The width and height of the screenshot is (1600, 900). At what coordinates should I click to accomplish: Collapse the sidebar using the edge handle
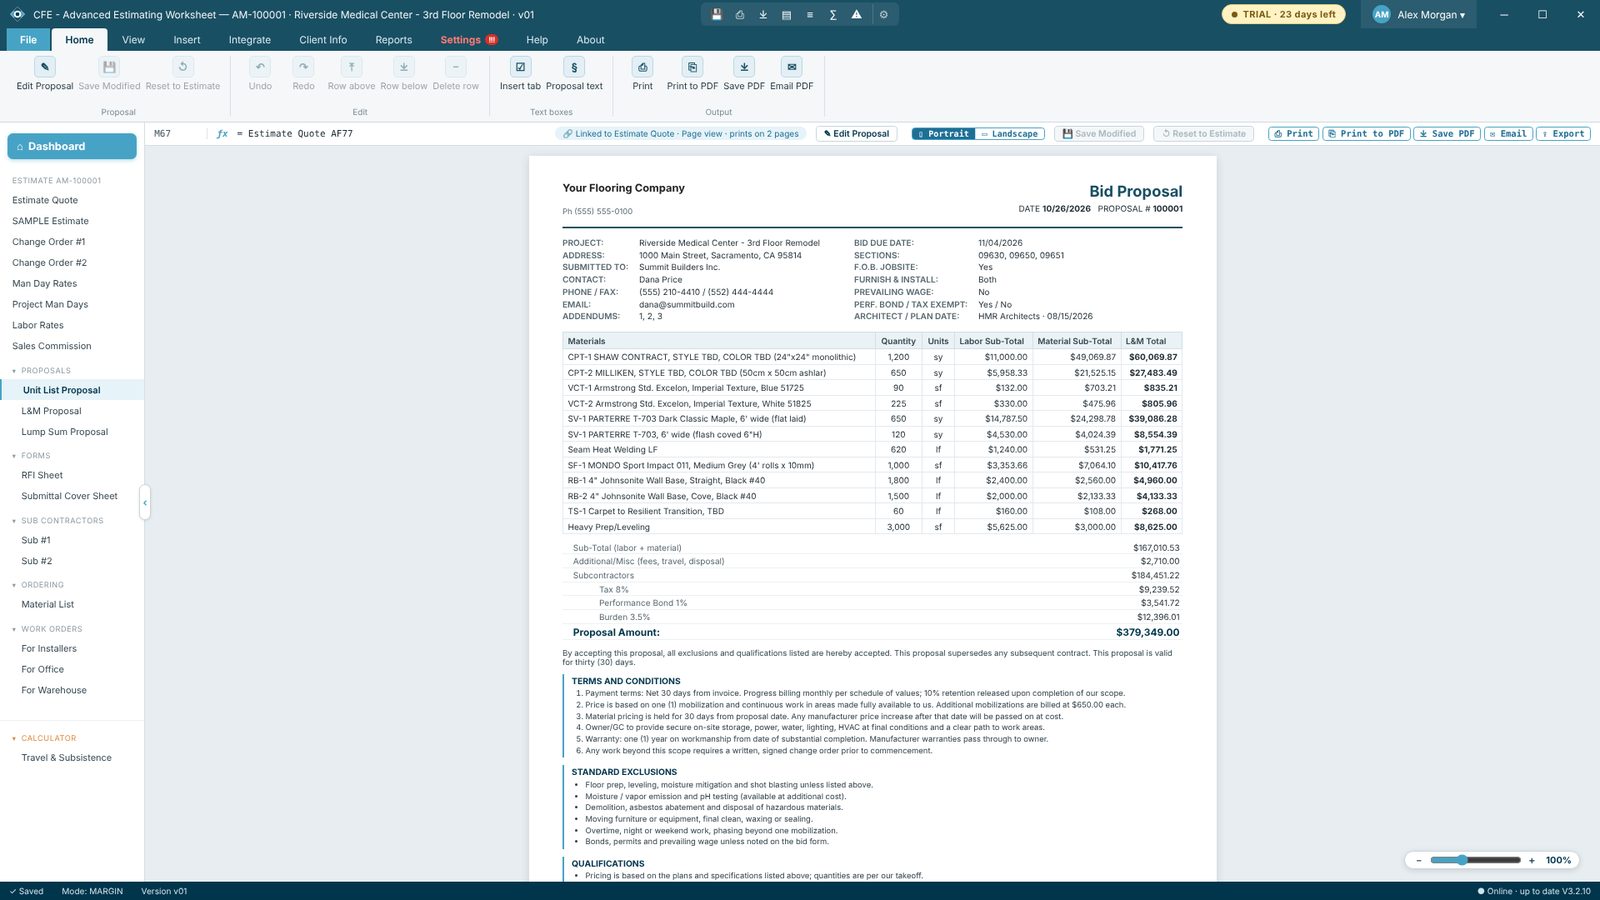coord(145,503)
